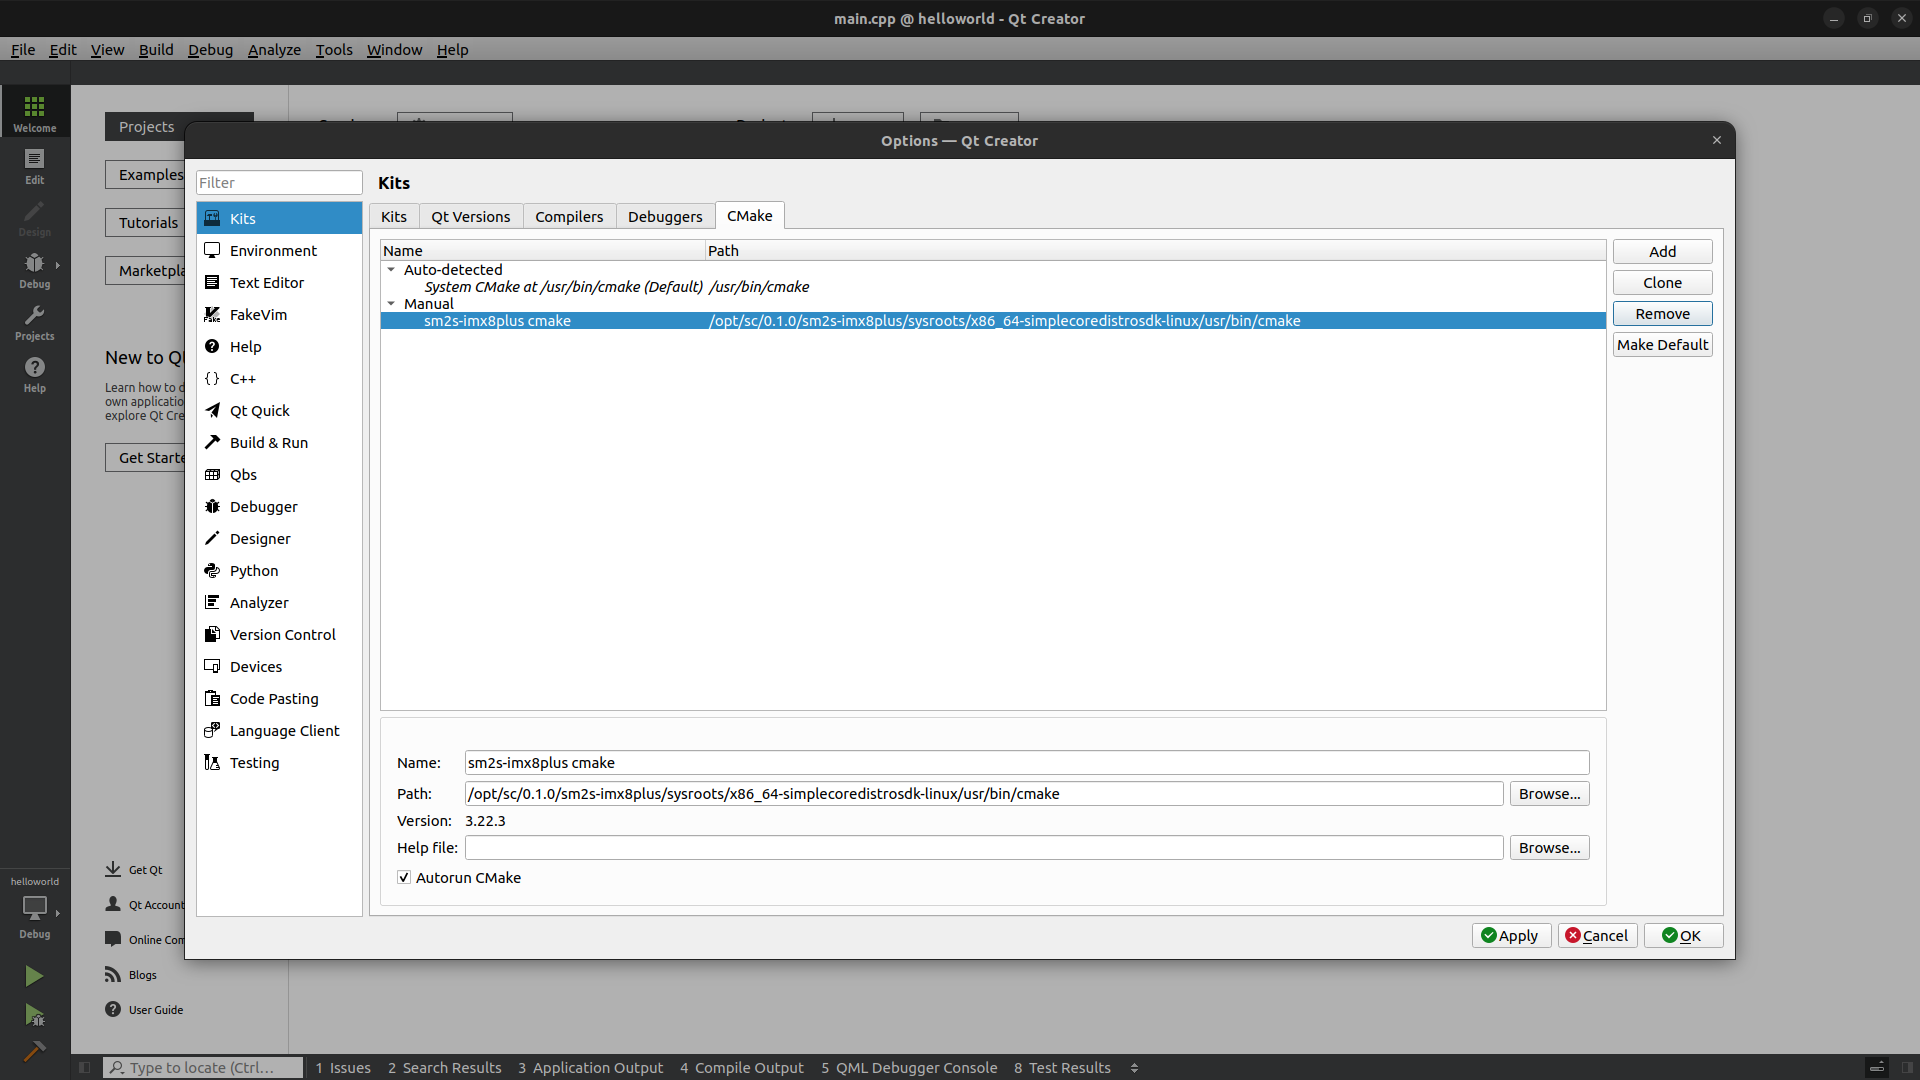Open the Language Client category
Viewport: 1920px width, 1080px height.
(284, 731)
